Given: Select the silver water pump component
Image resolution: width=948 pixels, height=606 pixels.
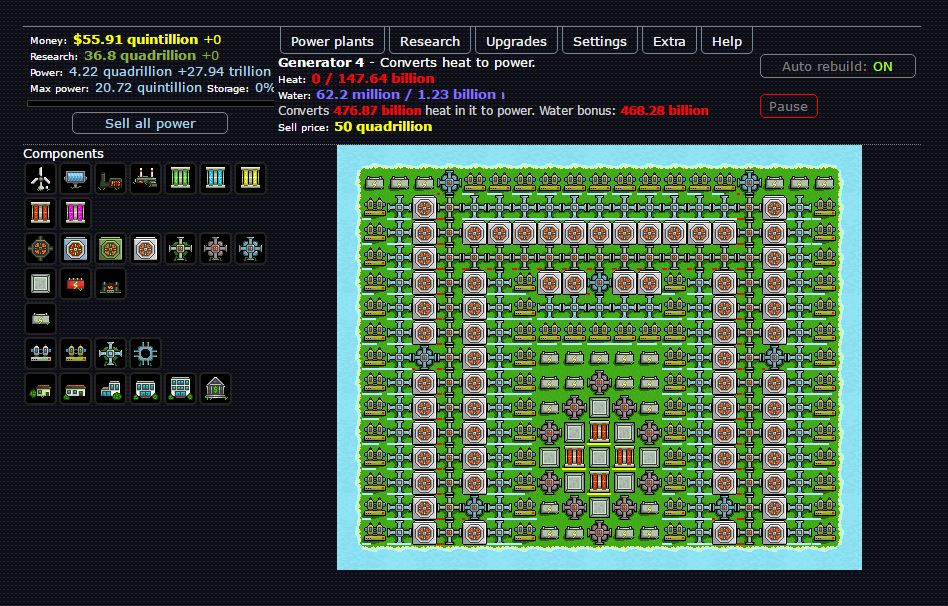Looking at the screenshot, I should click(x=41, y=354).
